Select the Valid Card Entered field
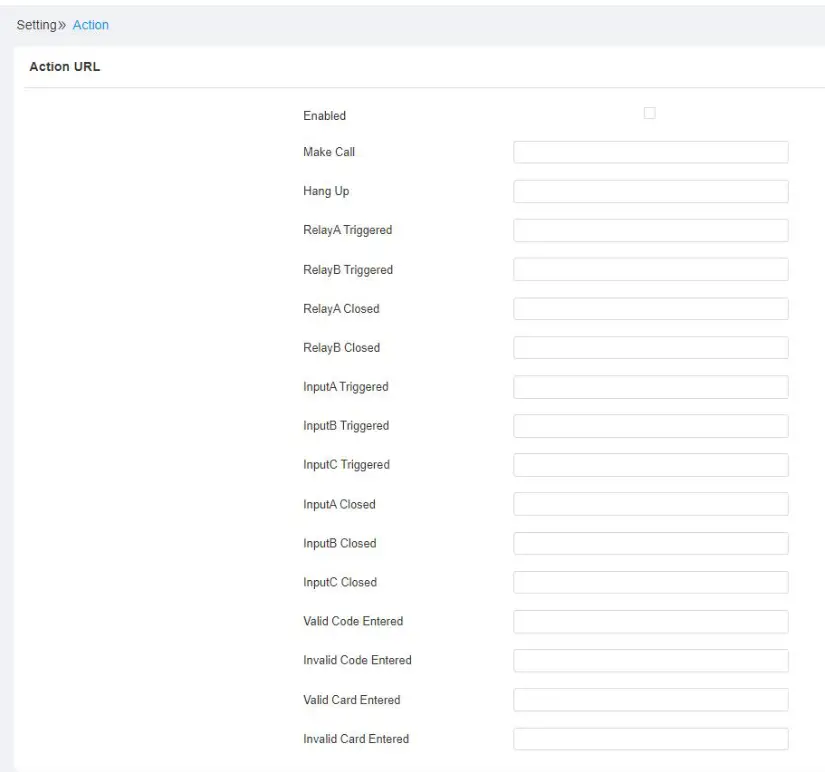This screenshot has width=825, height=772. 650,700
